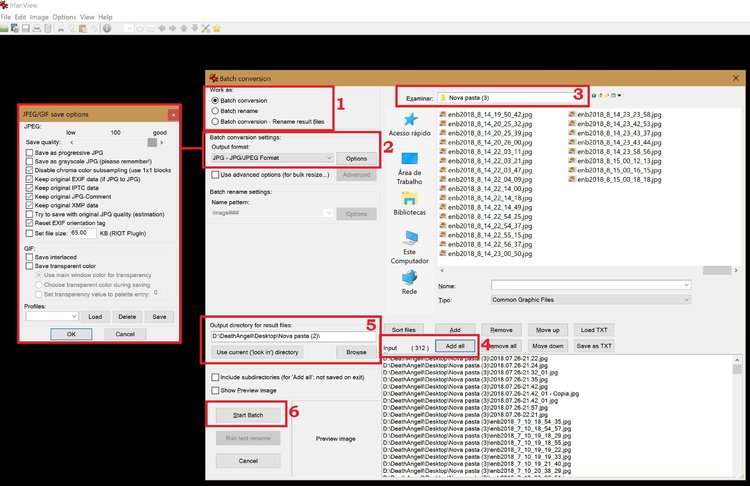Open the Rede network location

point(409,282)
